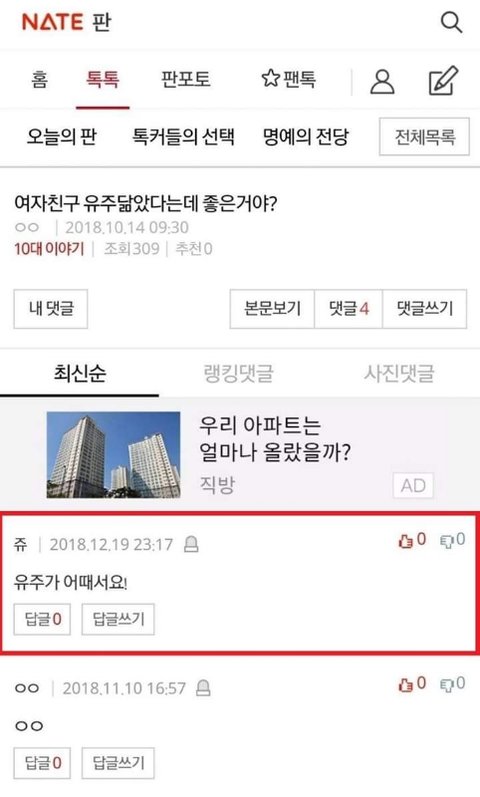This screenshot has width=480, height=797.
Task: Report the 쥬 comment via siren icon
Action: (x=191, y=544)
